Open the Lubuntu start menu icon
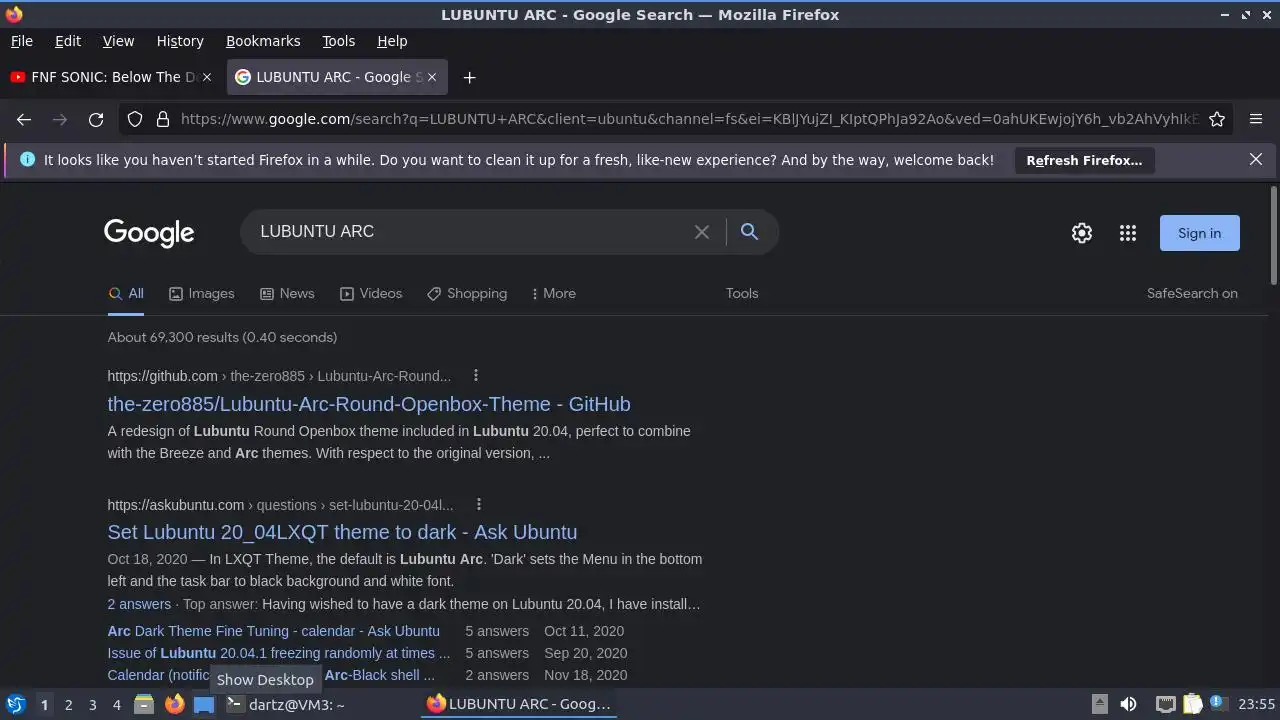Screen dimensions: 1280x720 tap(15, 704)
